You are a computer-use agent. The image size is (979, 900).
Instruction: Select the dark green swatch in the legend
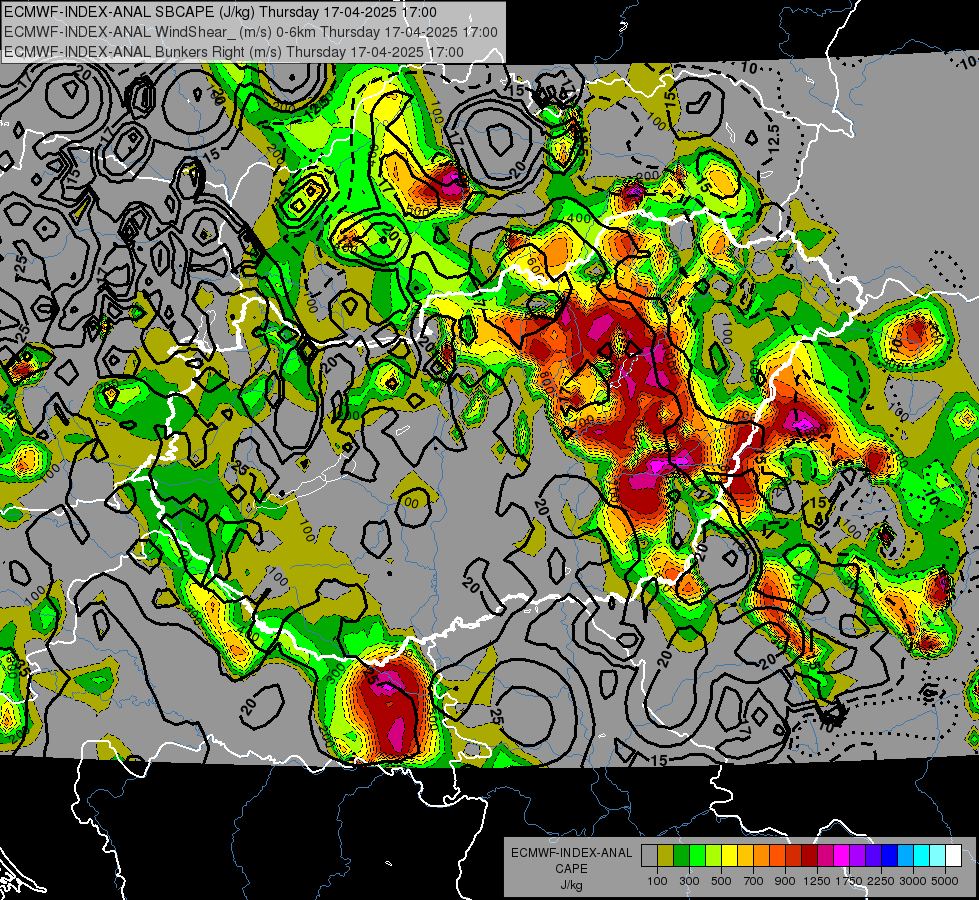click(681, 856)
